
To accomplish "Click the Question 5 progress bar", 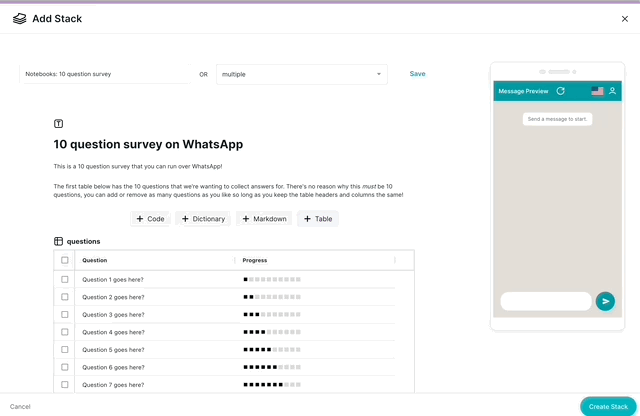I will click(x=272, y=349).
